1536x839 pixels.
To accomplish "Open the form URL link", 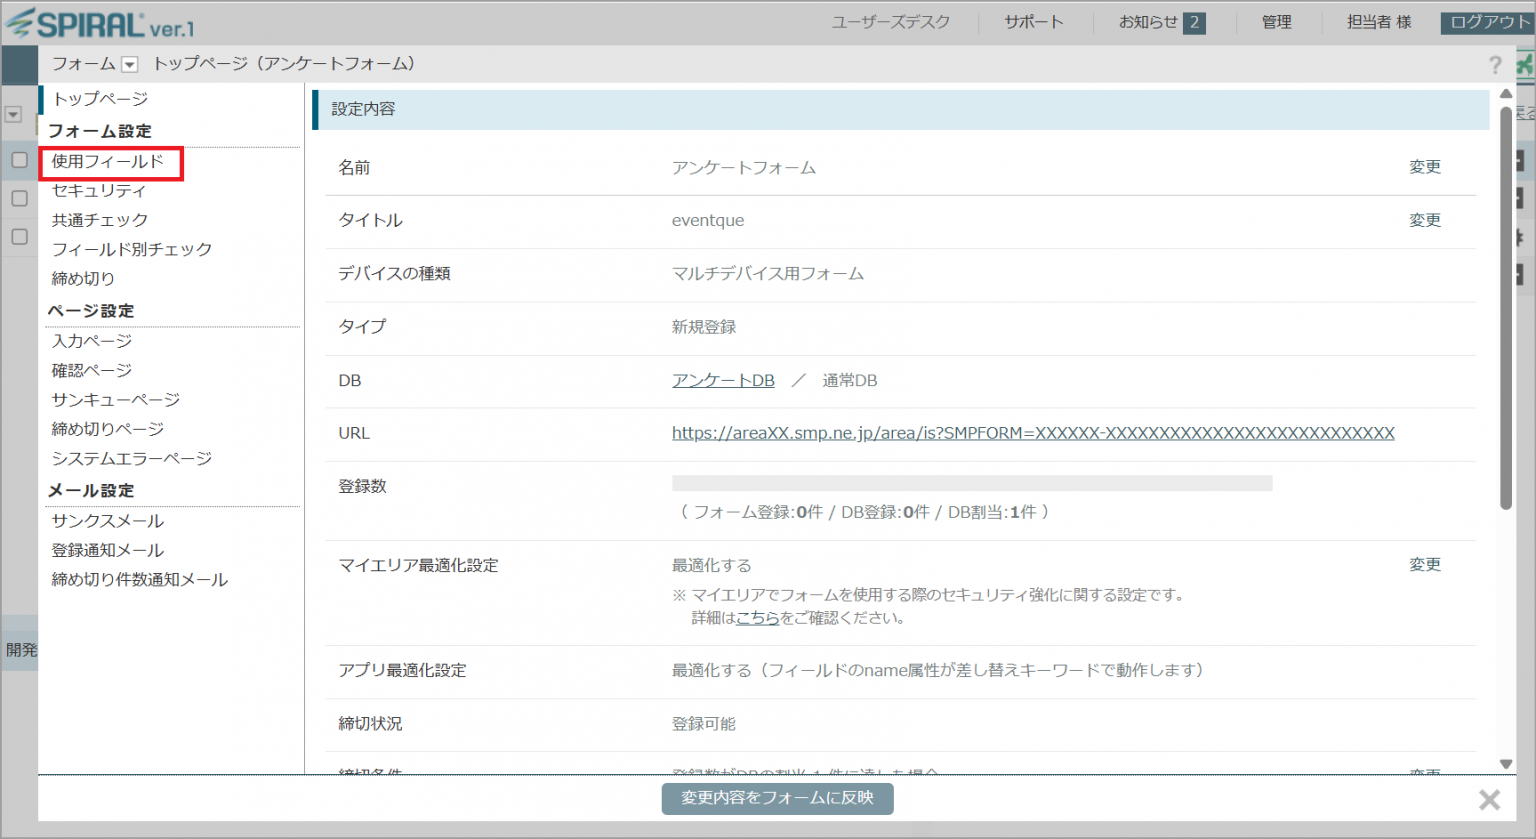I will (x=1032, y=433).
